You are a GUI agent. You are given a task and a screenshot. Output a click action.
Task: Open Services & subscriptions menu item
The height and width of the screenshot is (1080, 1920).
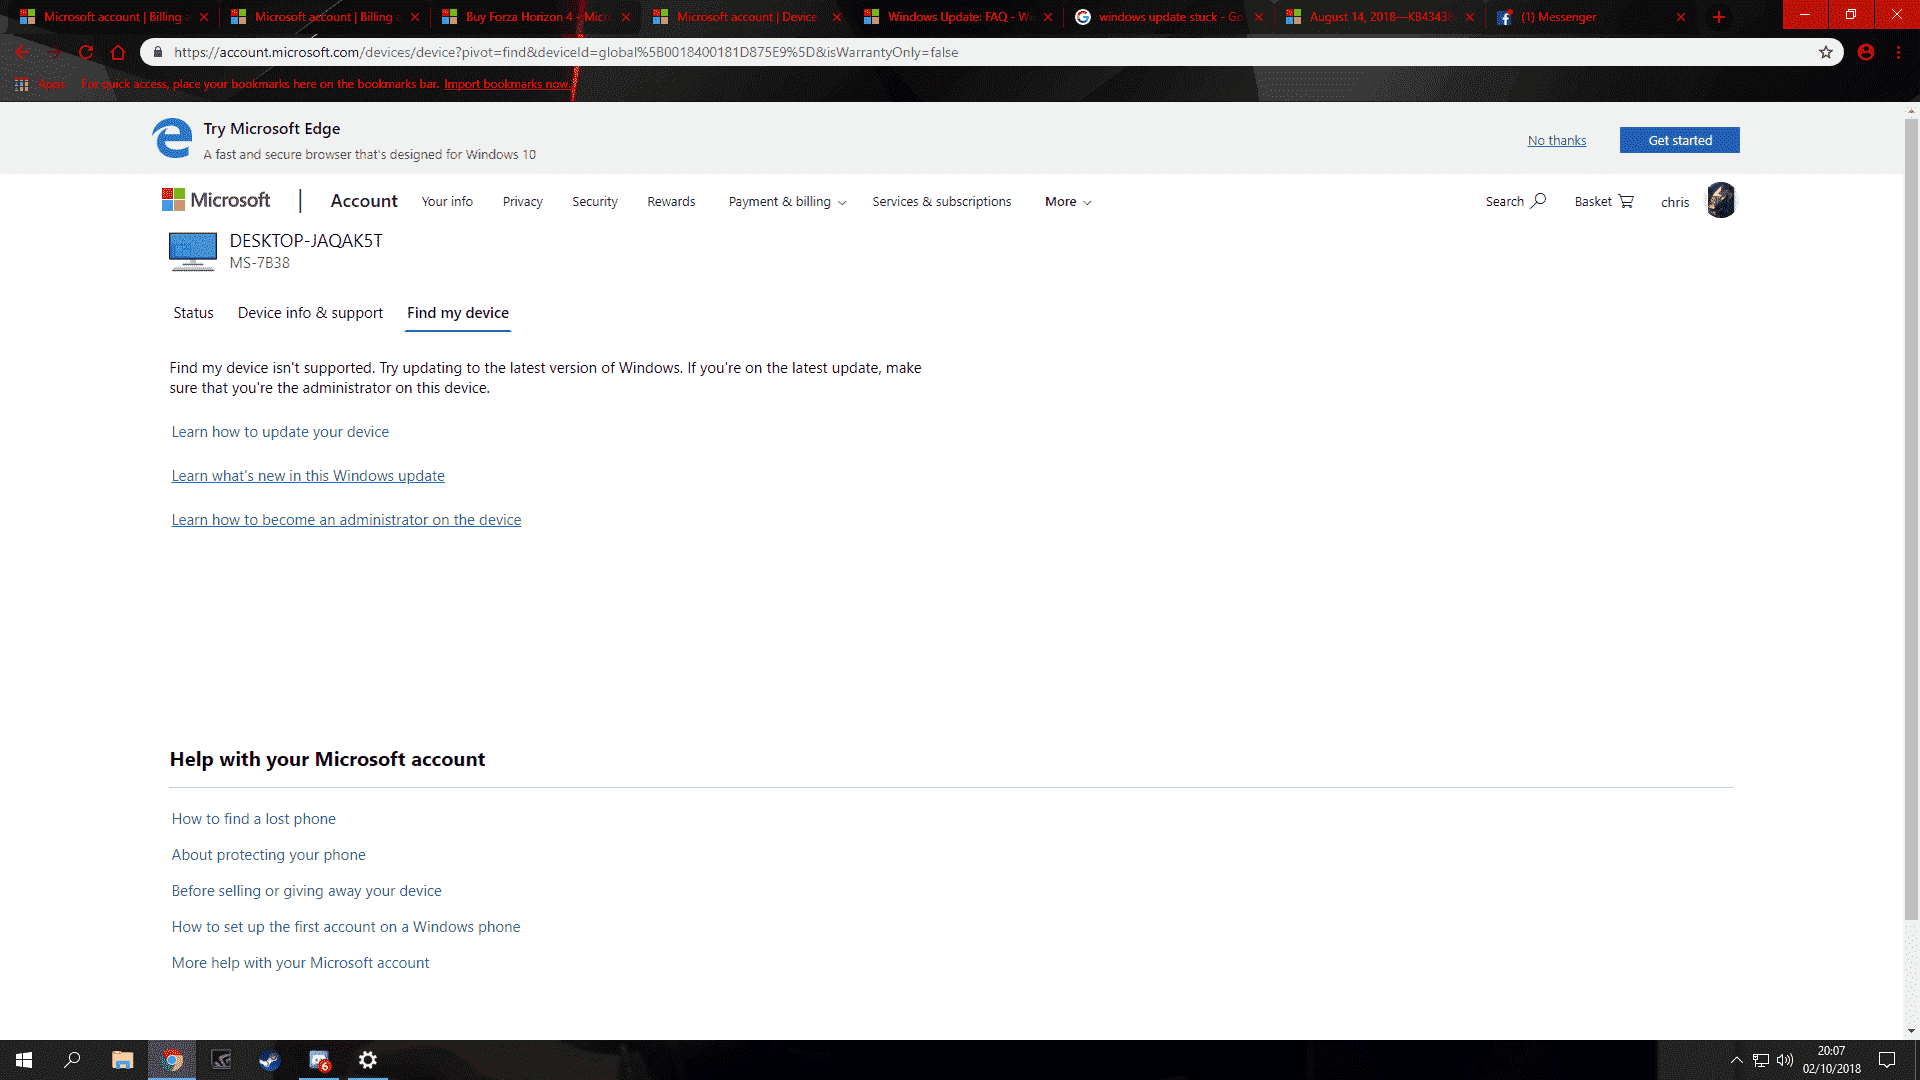pyautogui.click(x=941, y=202)
